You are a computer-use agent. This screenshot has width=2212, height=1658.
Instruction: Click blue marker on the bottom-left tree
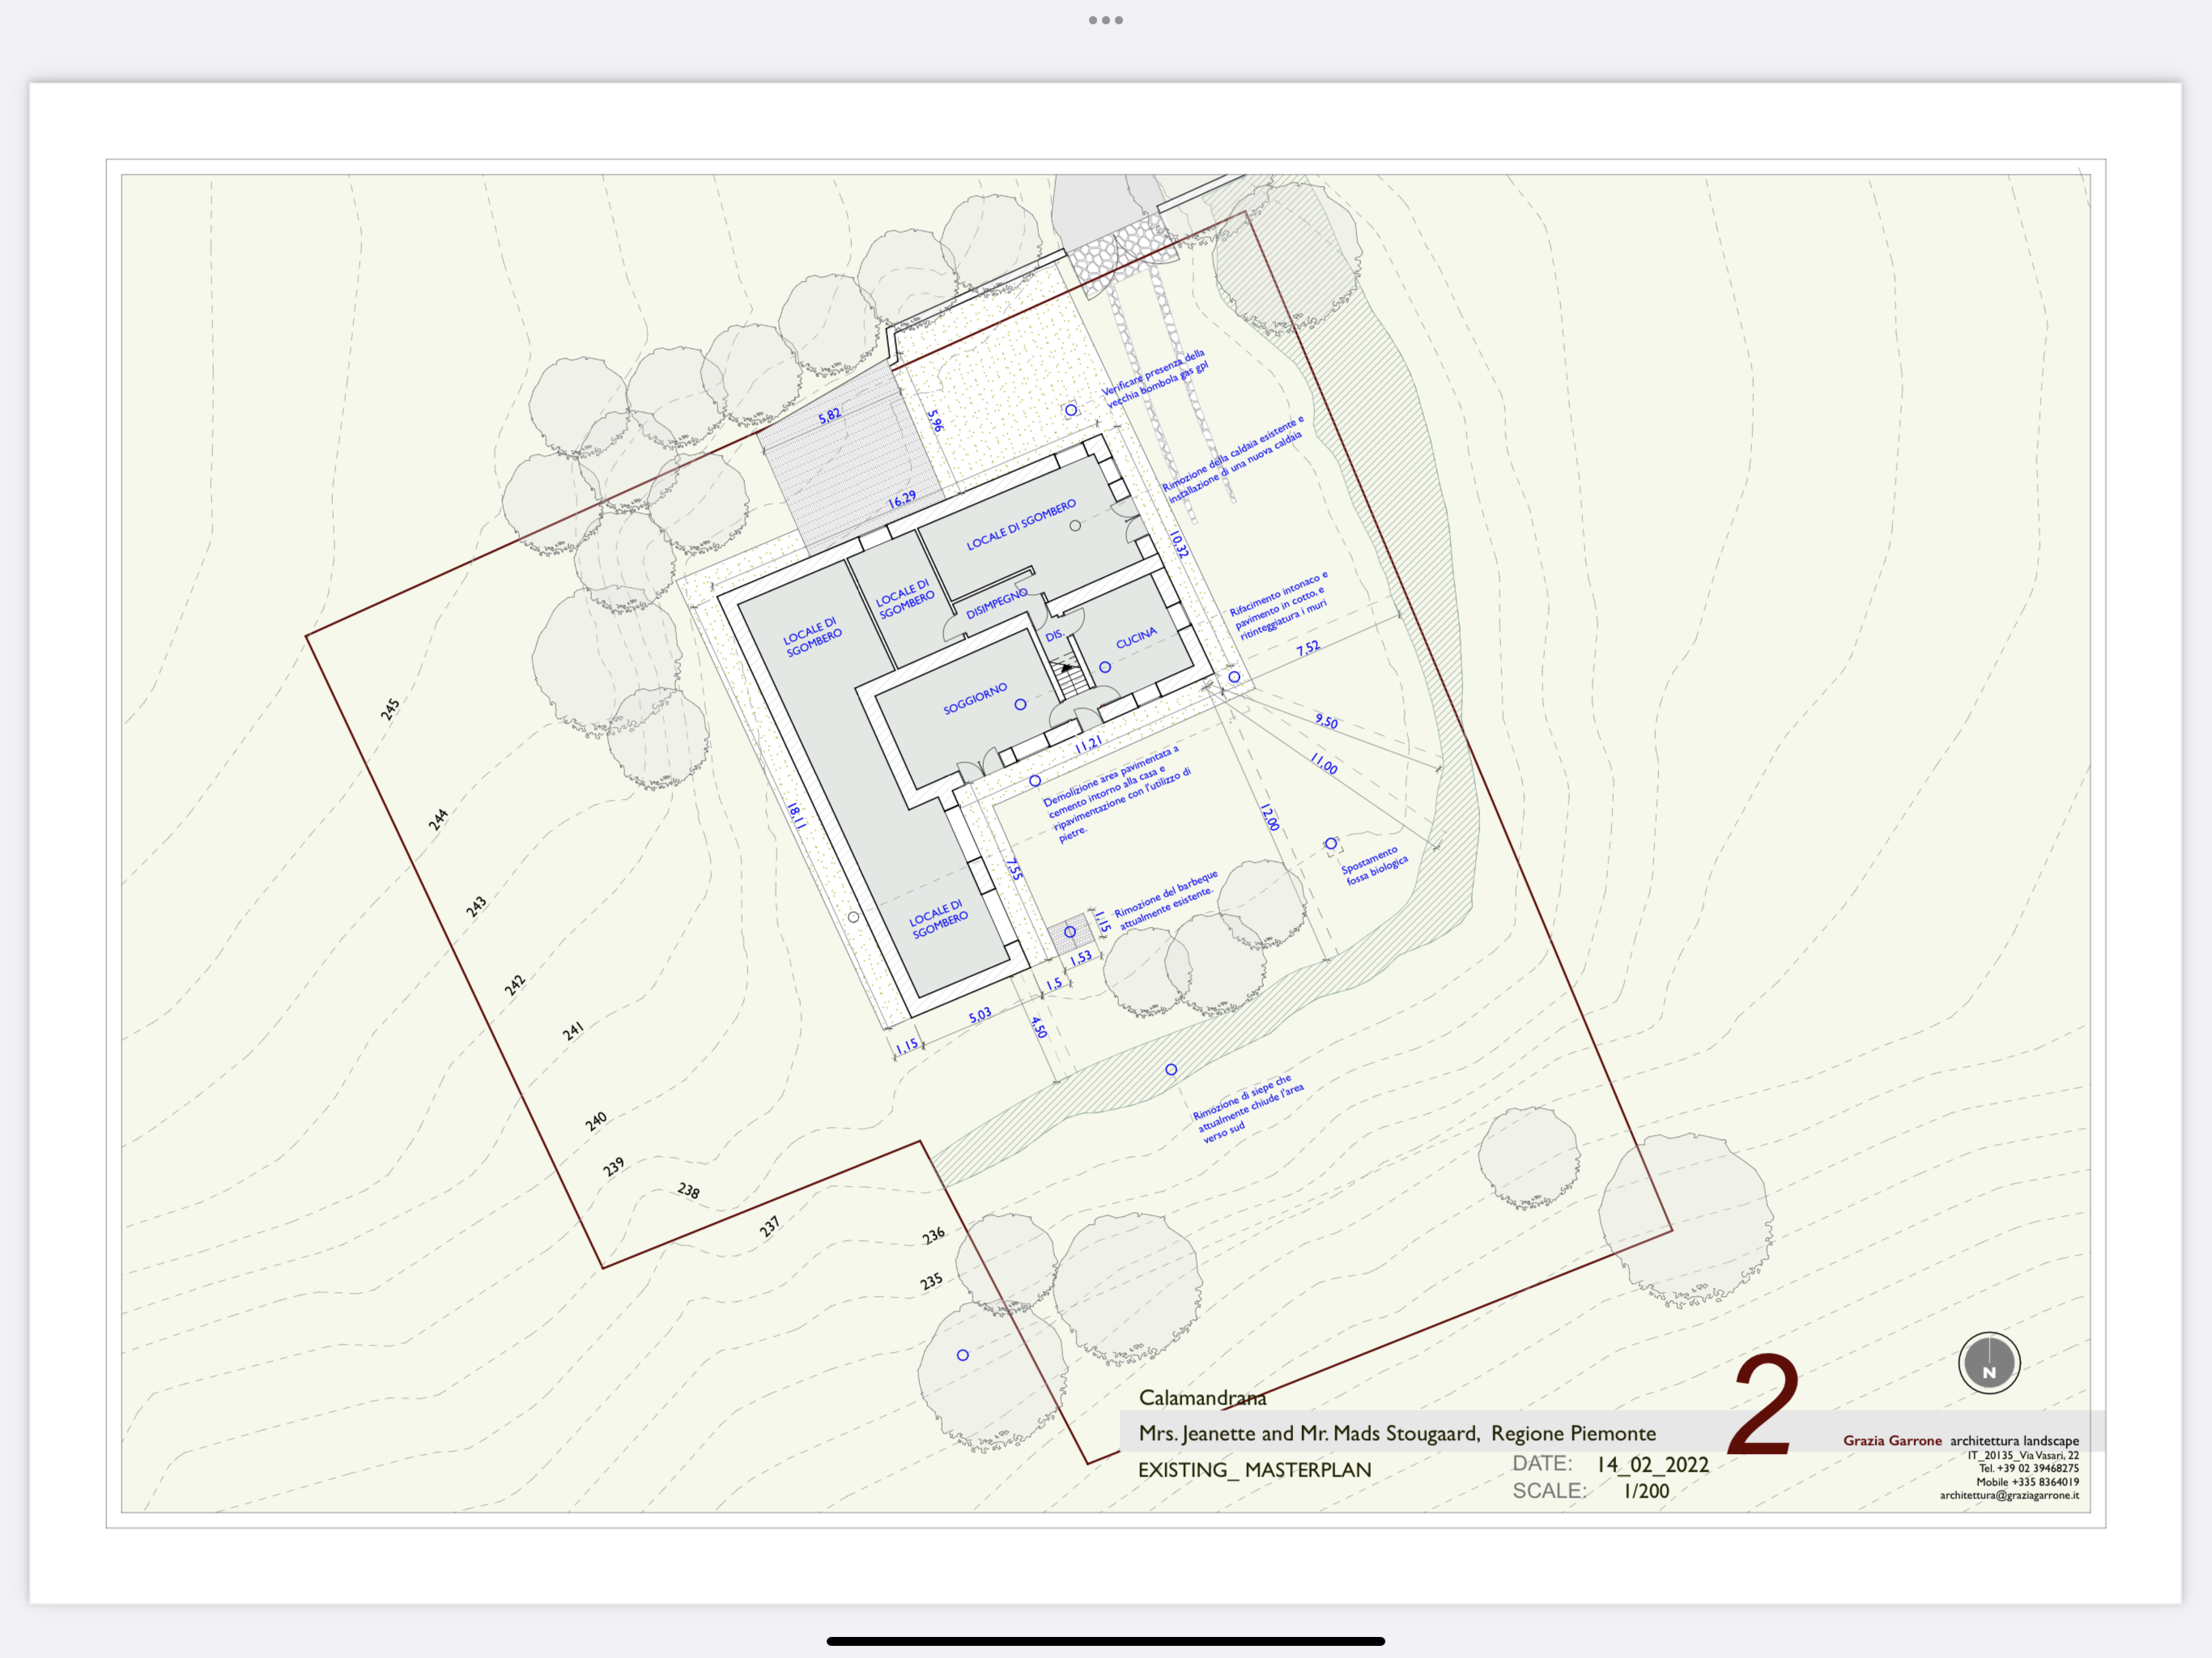tap(962, 1355)
